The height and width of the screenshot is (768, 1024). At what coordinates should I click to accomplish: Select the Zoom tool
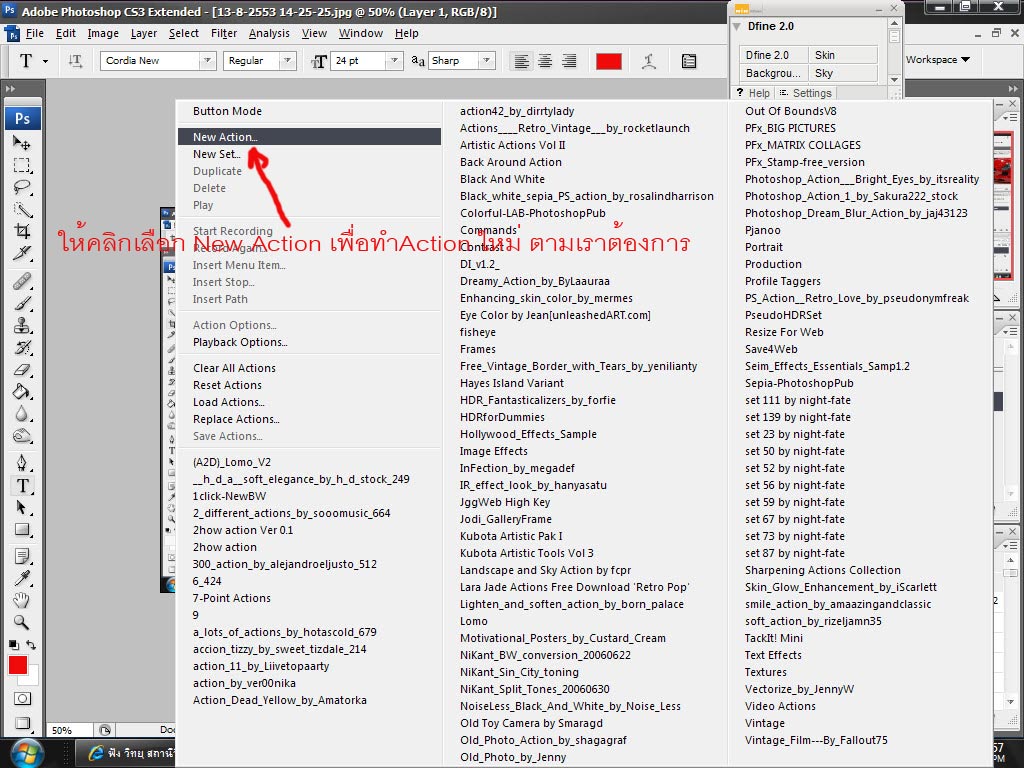[x=22, y=622]
